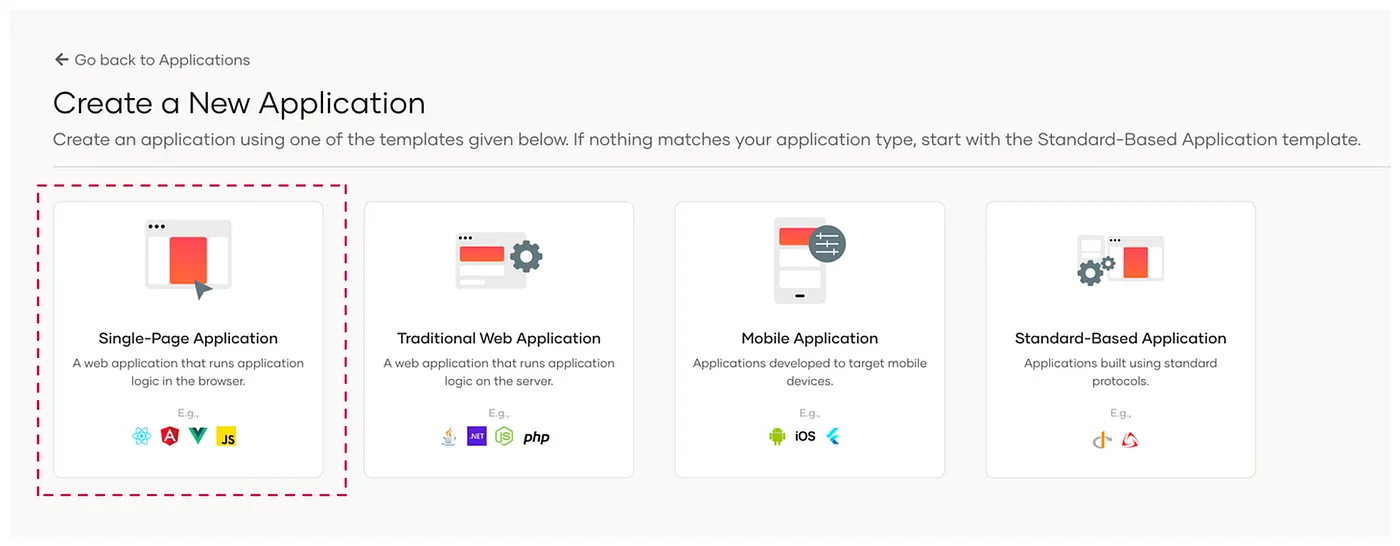Click the Angular logo icon
Image resolution: width=1400 pixels, height=546 pixels.
170,437
